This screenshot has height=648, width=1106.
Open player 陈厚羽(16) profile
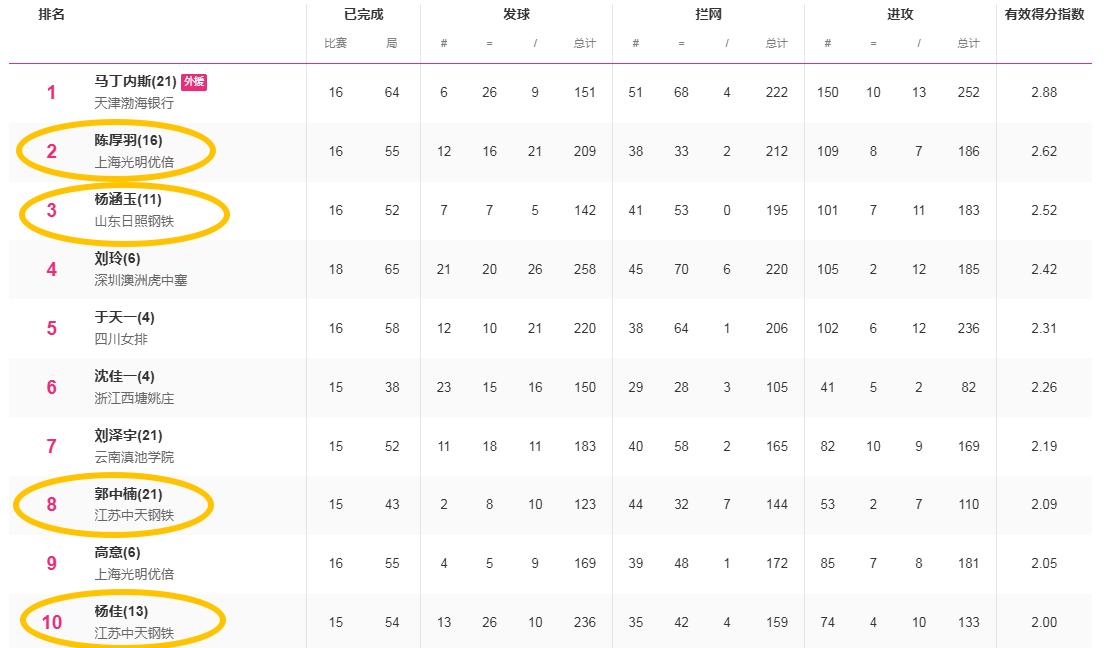point(128,140)
